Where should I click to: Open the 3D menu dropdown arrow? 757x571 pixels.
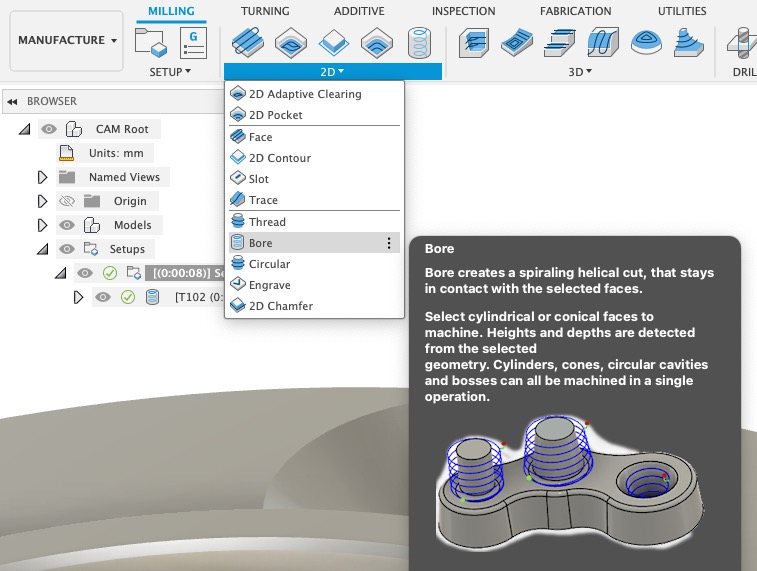(589, 71)
